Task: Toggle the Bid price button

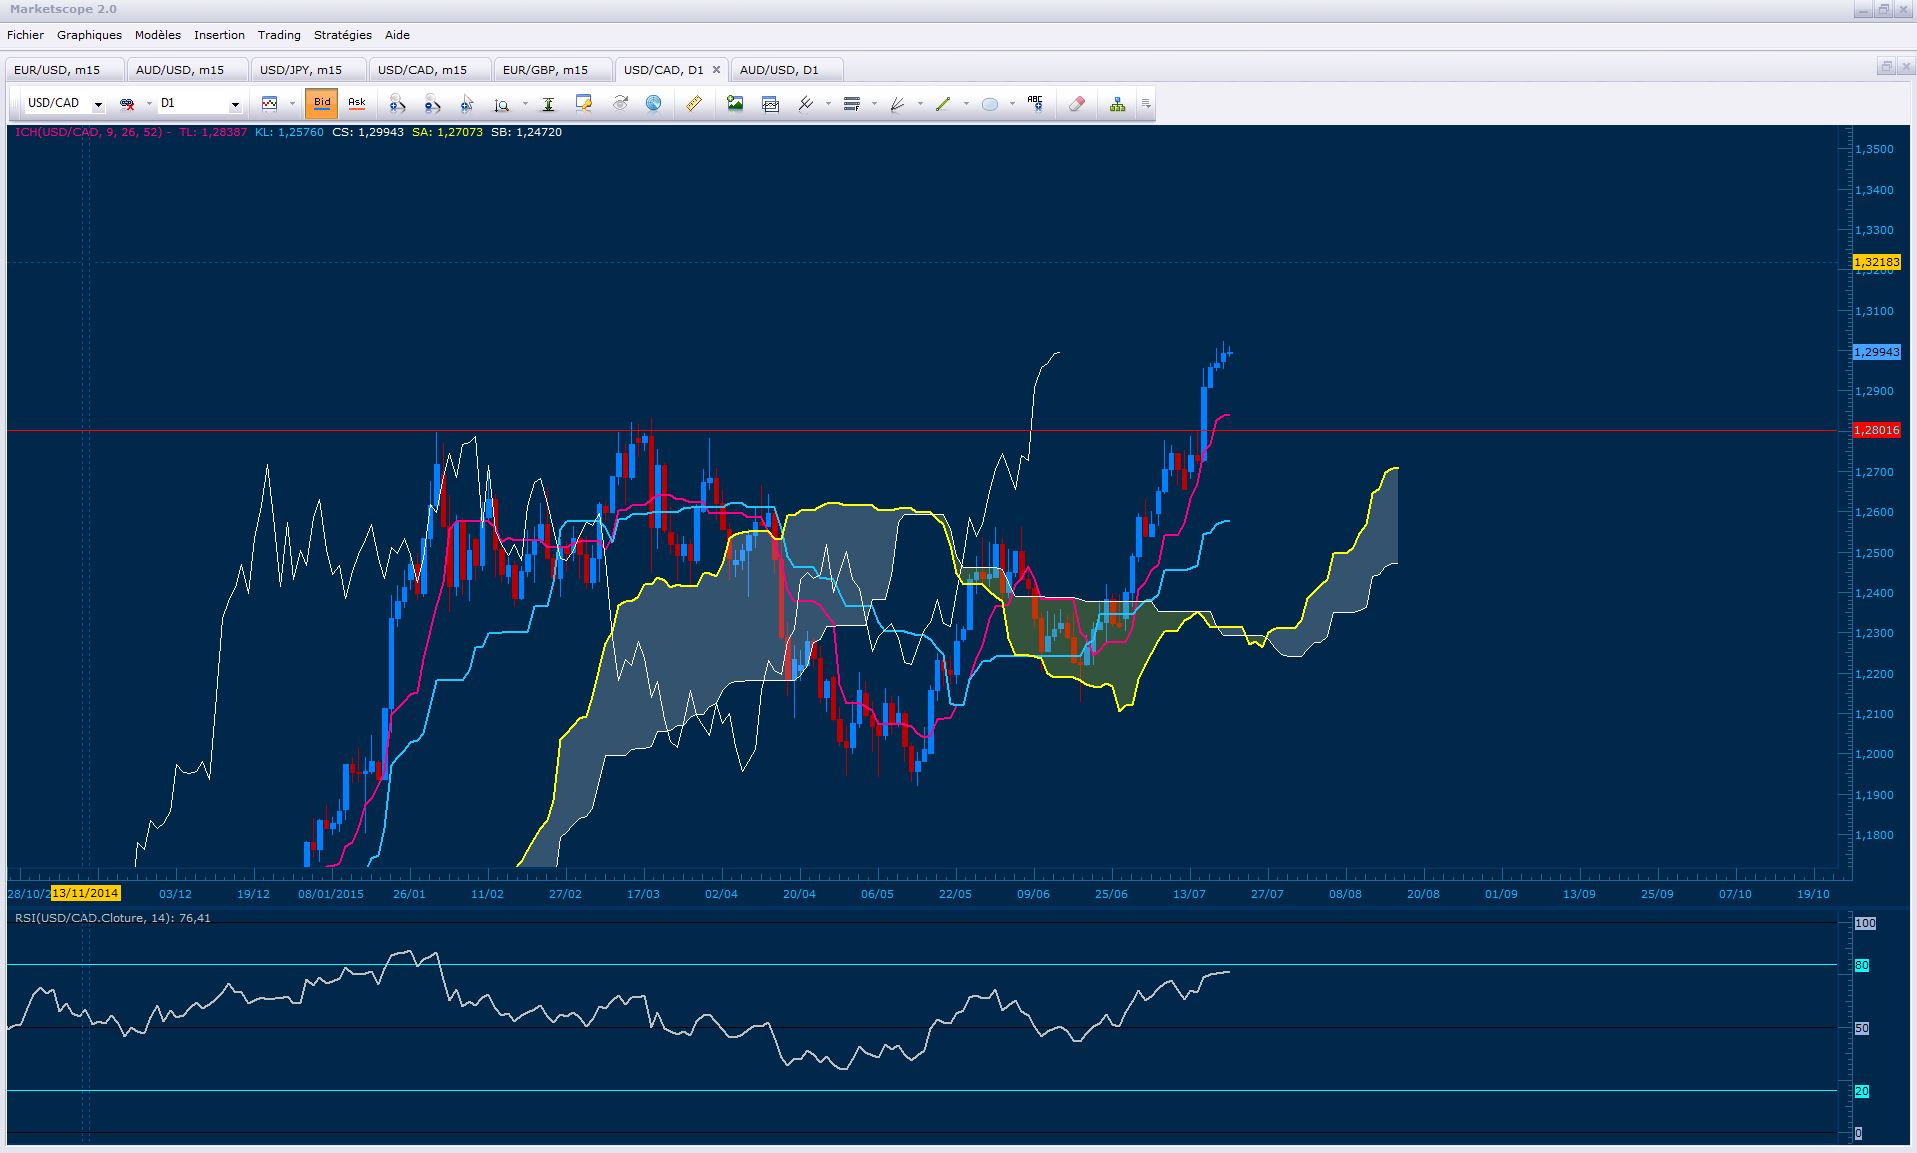Action: 322,103
